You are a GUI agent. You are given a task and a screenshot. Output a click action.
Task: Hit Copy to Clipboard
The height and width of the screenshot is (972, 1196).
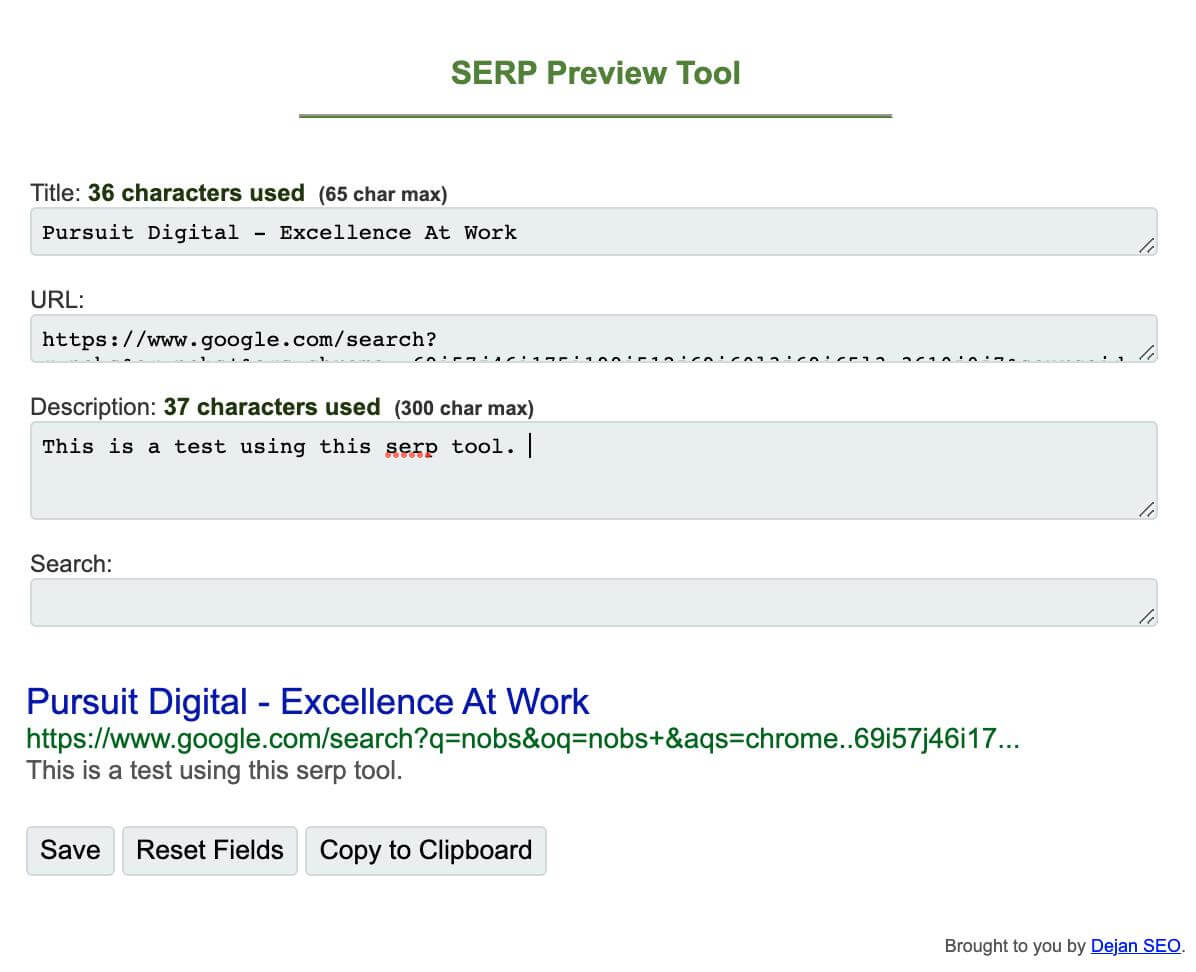click(x=426, y=851)
